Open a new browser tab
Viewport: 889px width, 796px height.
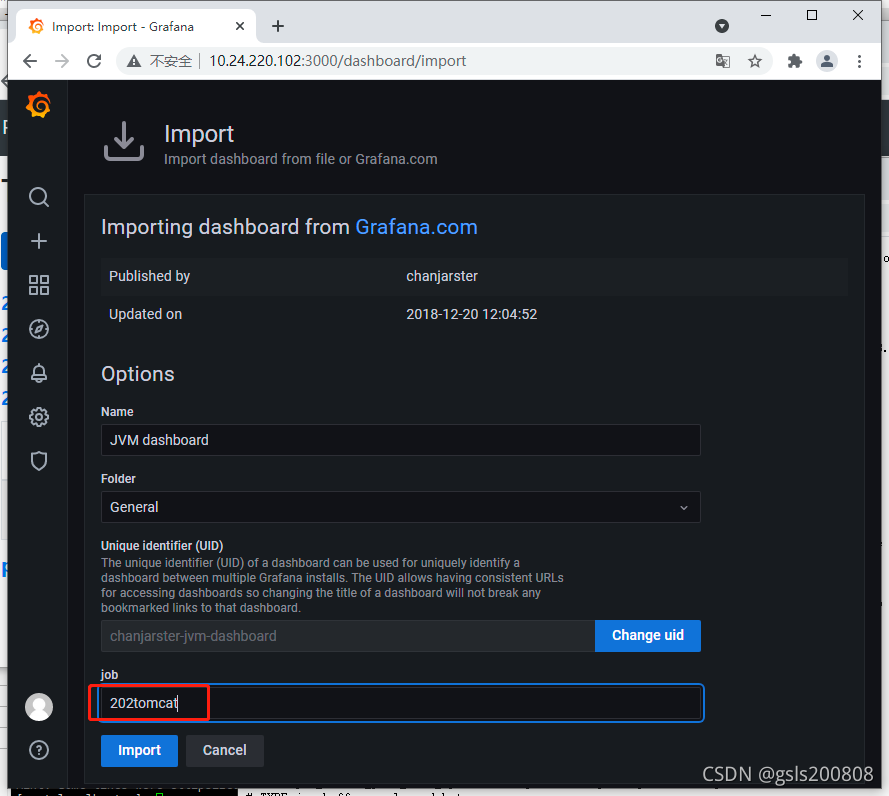point(278,26)
